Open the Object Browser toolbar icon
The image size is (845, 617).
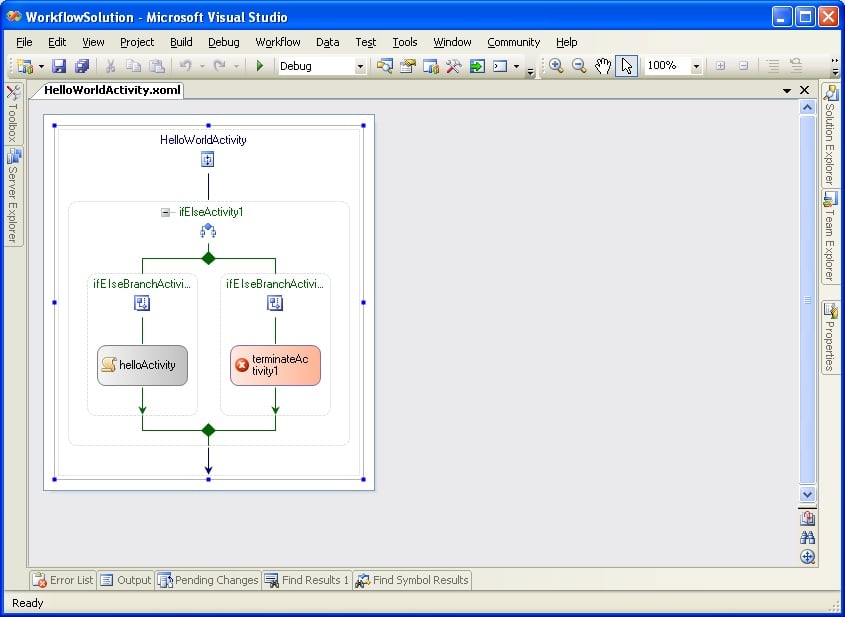(x=431, y=66)
